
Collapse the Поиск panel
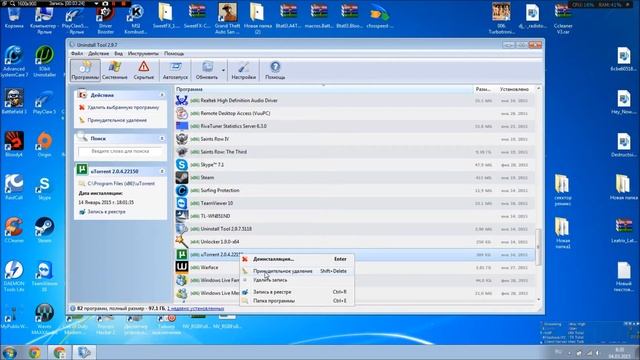click(162, 139)
